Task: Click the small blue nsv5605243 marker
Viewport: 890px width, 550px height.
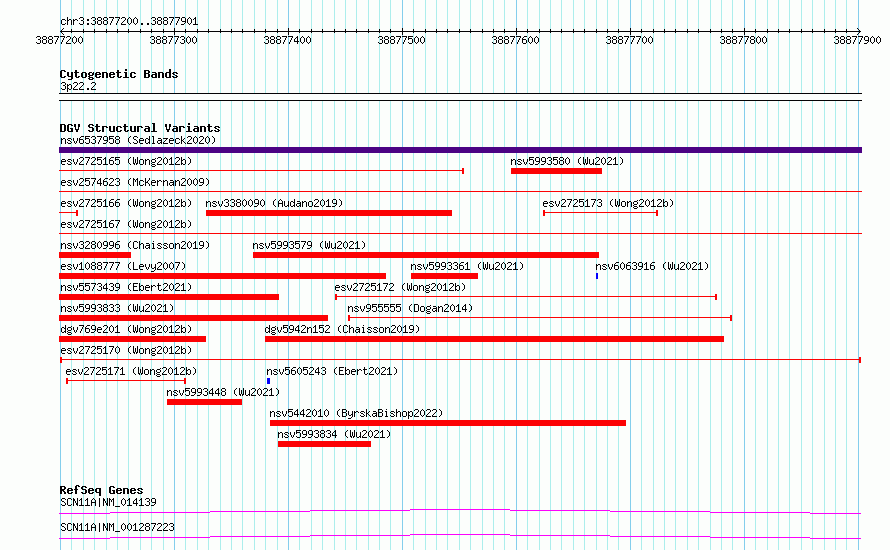Action: pos(268,381)
